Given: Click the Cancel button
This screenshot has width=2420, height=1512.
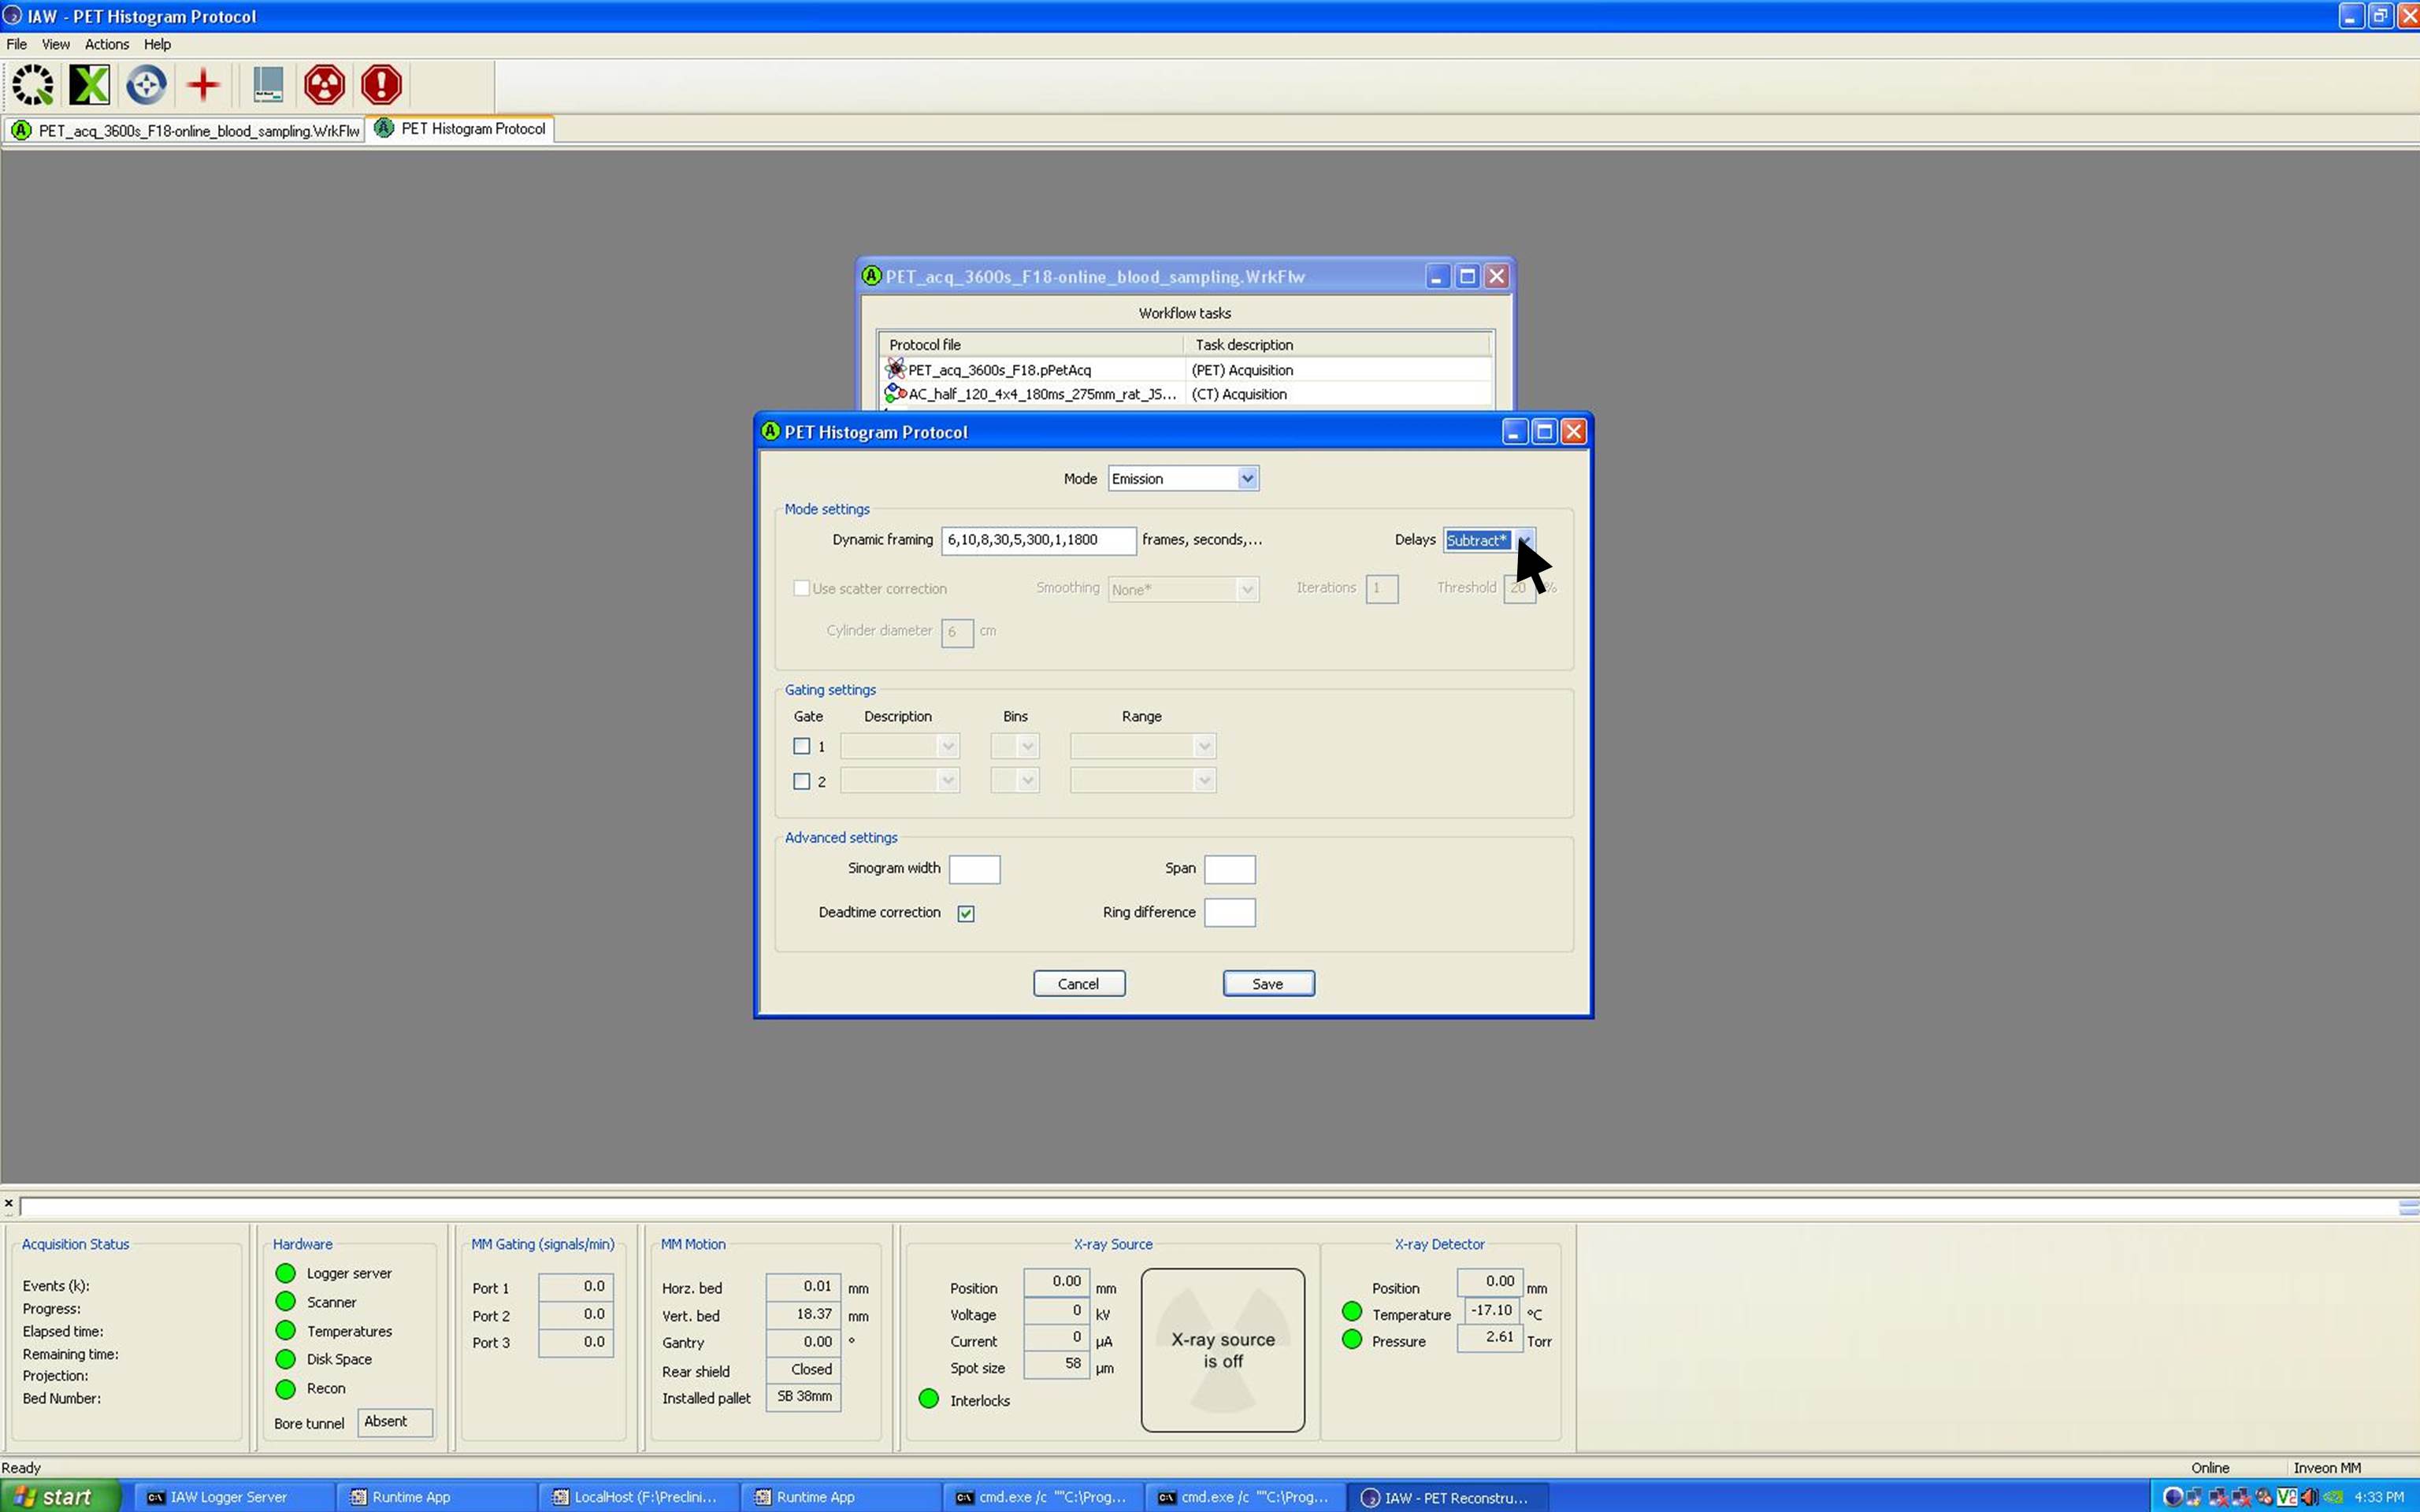Looking at the screenshot, I should pyautogui.click(x=1078, y=984).
